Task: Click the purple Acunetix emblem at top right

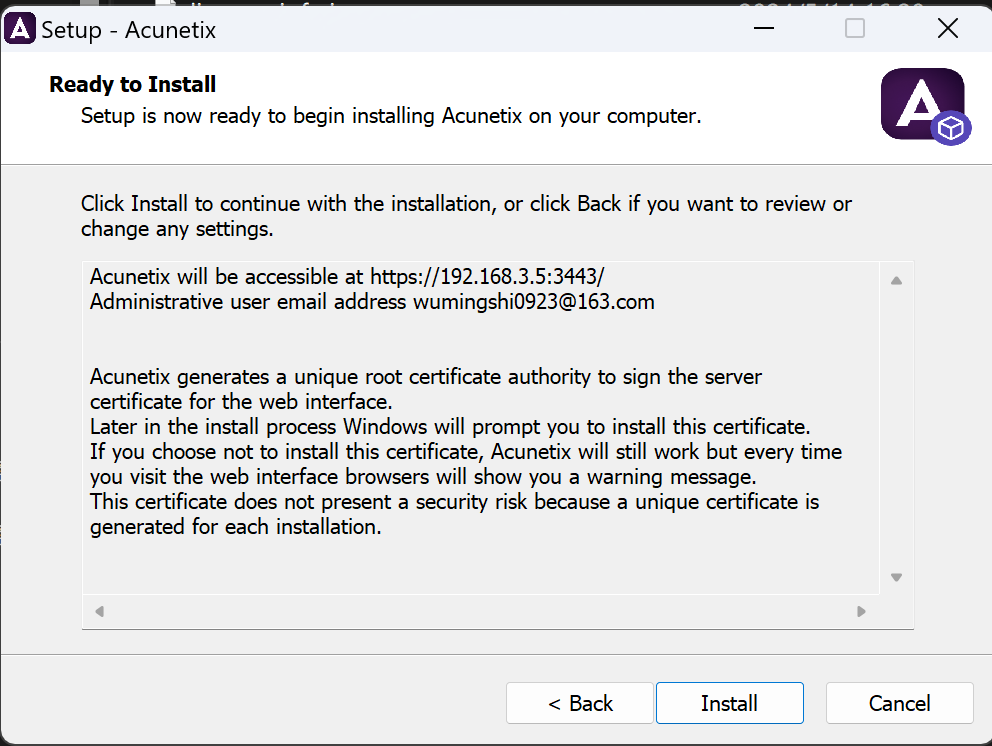Action: [922, 104]
